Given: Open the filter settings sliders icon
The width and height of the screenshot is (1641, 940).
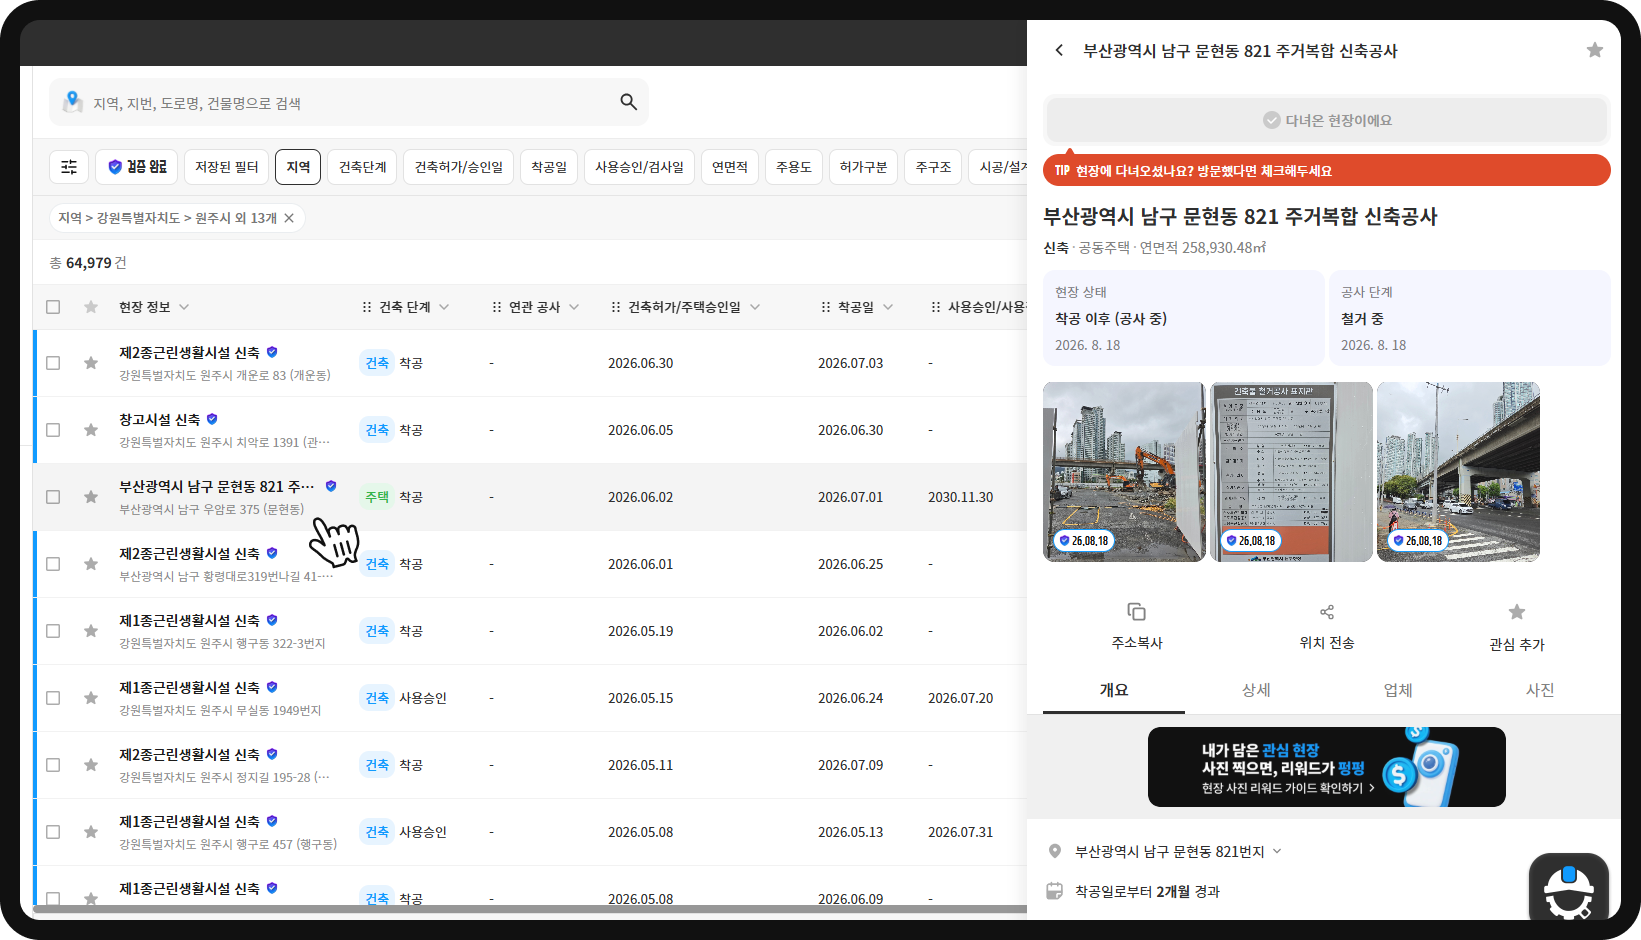Looking at the screenshot, I should [x=69, y=167].
